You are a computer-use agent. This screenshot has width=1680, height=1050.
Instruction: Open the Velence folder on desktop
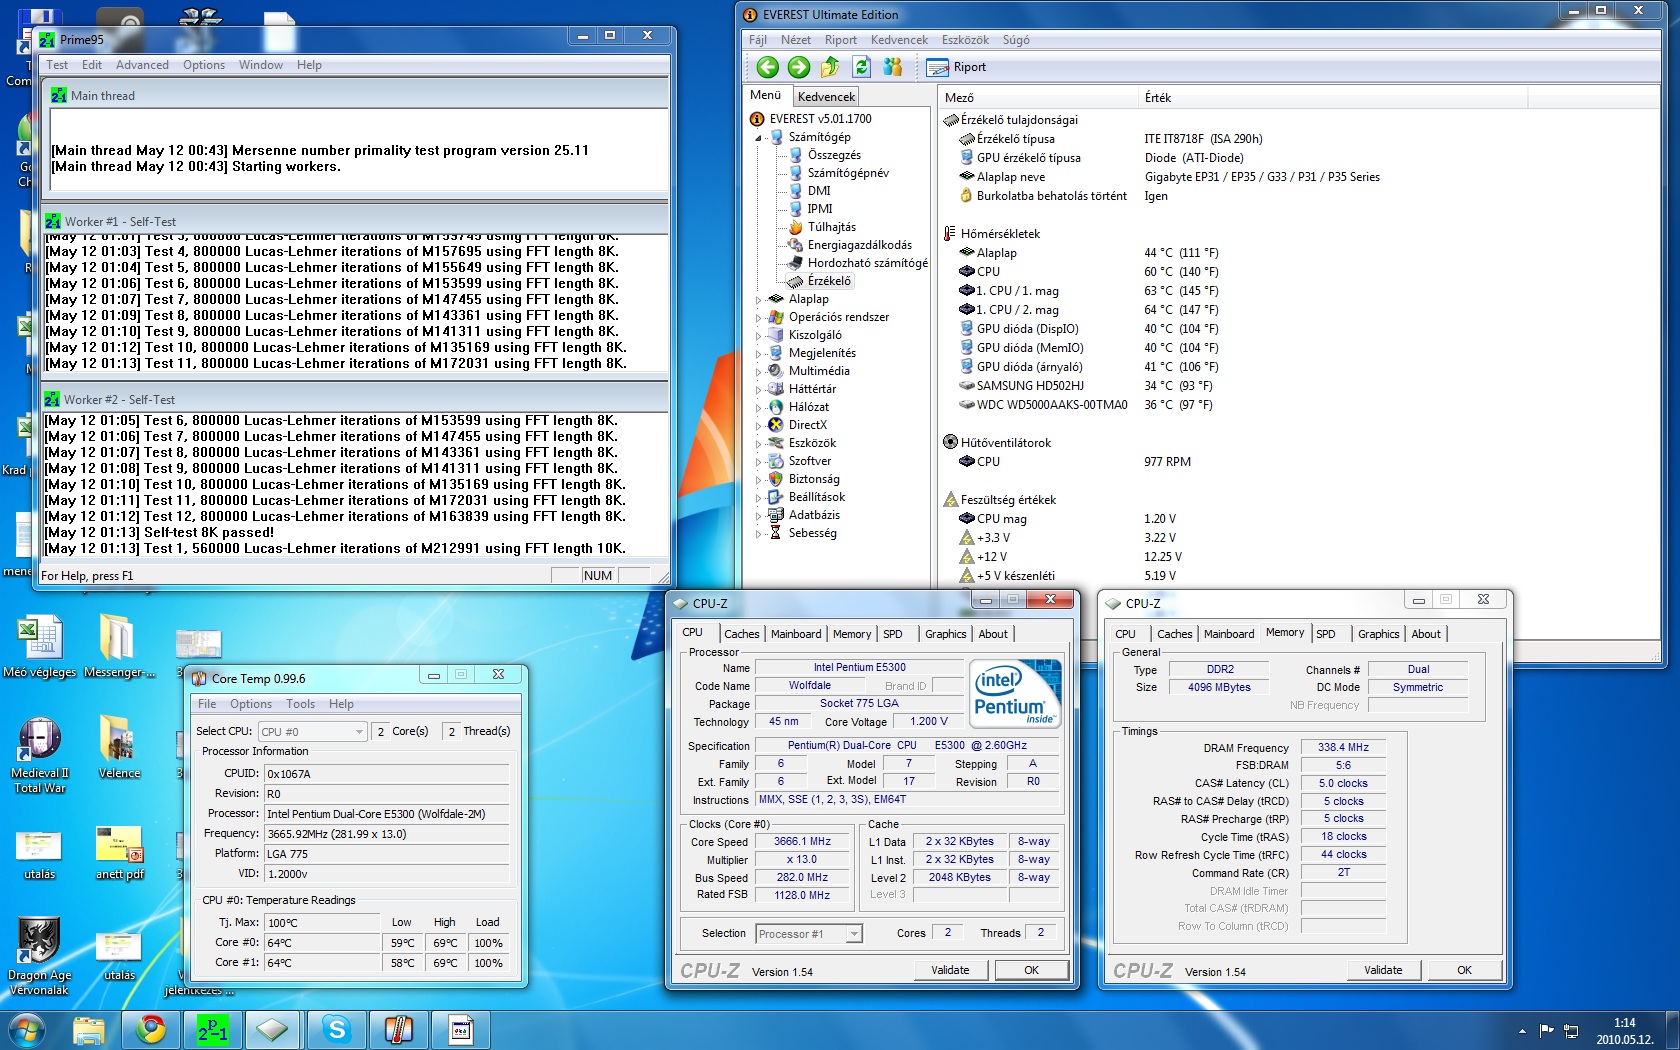(119, 746)
